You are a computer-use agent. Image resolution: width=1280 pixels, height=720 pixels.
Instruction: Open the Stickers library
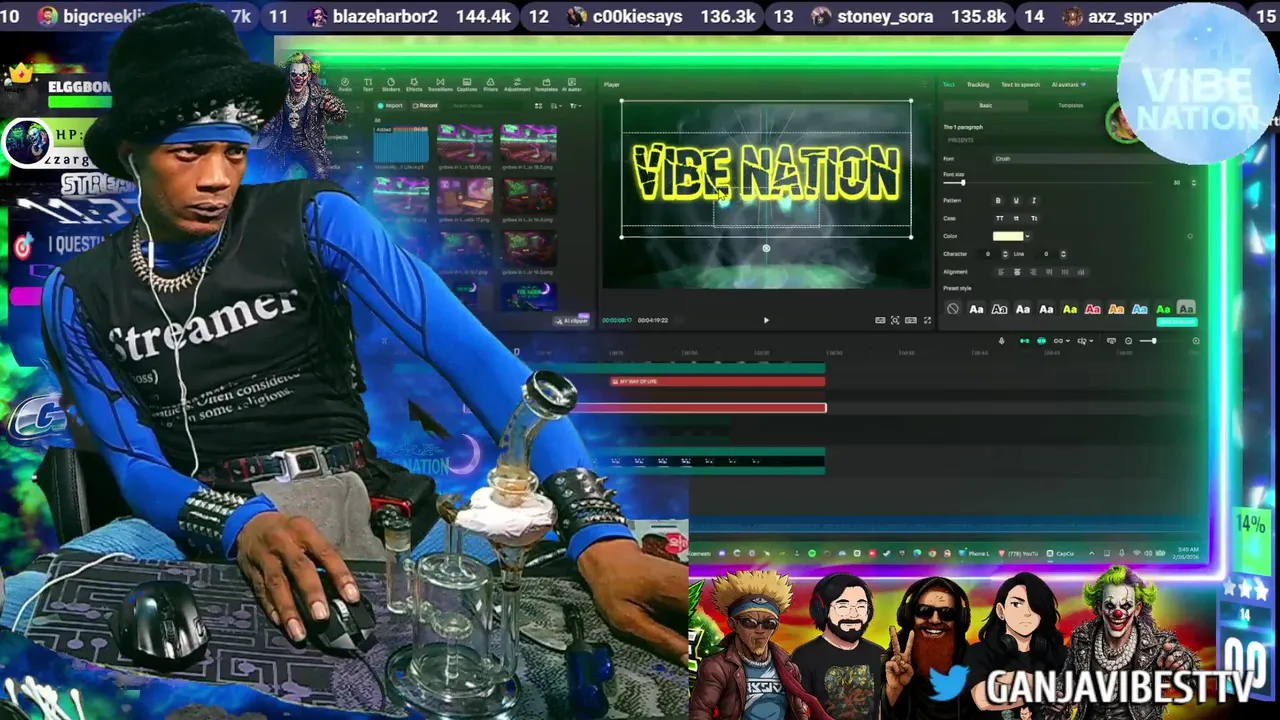(x=391, y=86)
